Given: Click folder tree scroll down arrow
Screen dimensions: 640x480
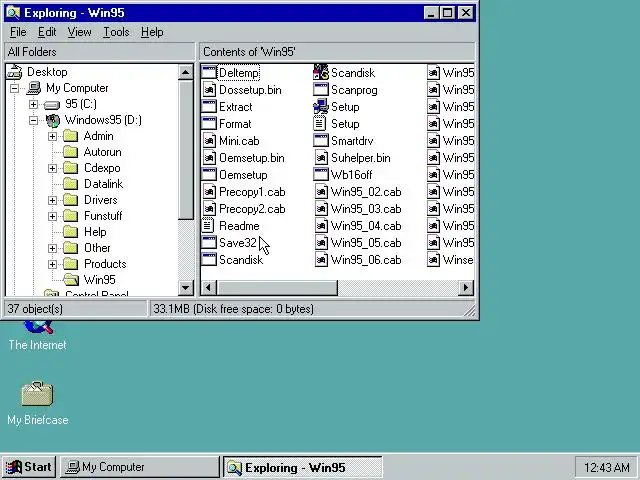Looking at the screenshot, I should (x=186, y=288).
